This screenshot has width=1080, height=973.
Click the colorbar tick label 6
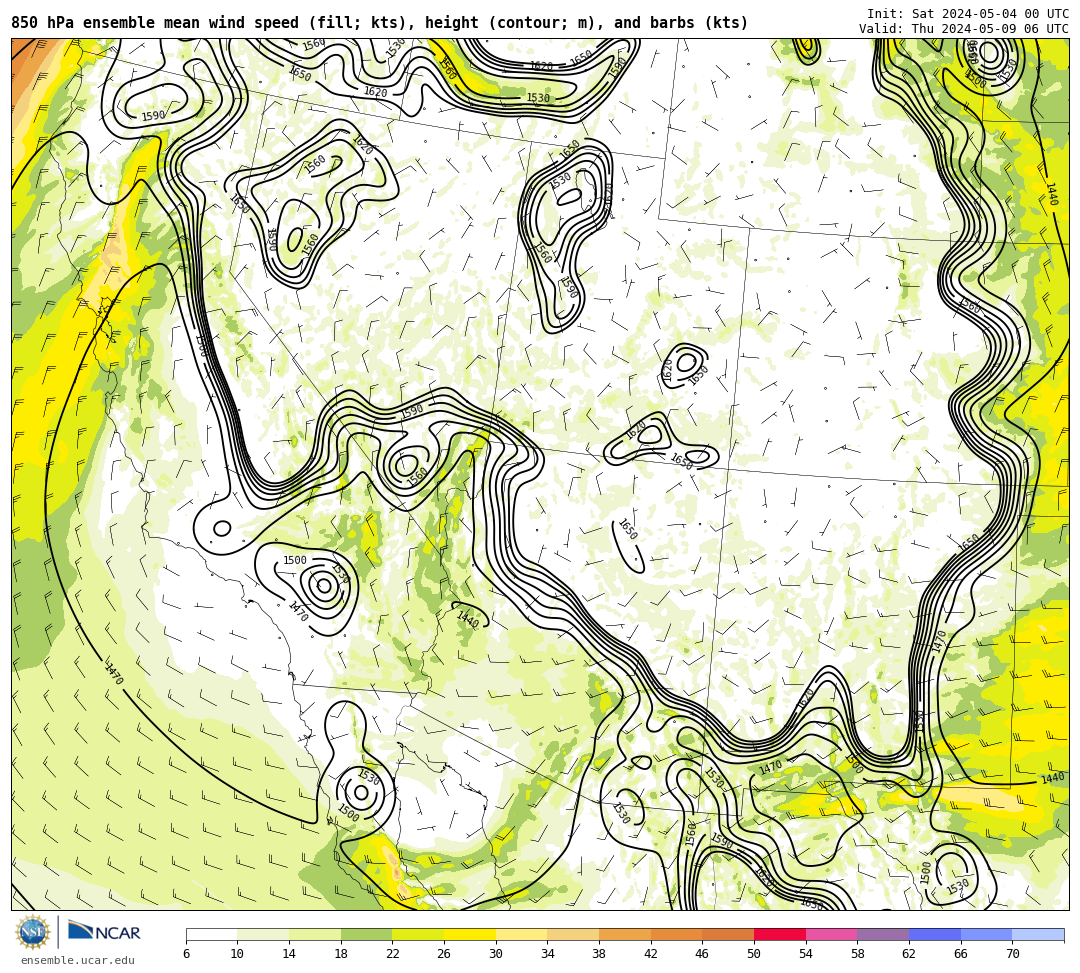(x=186, y=954)
